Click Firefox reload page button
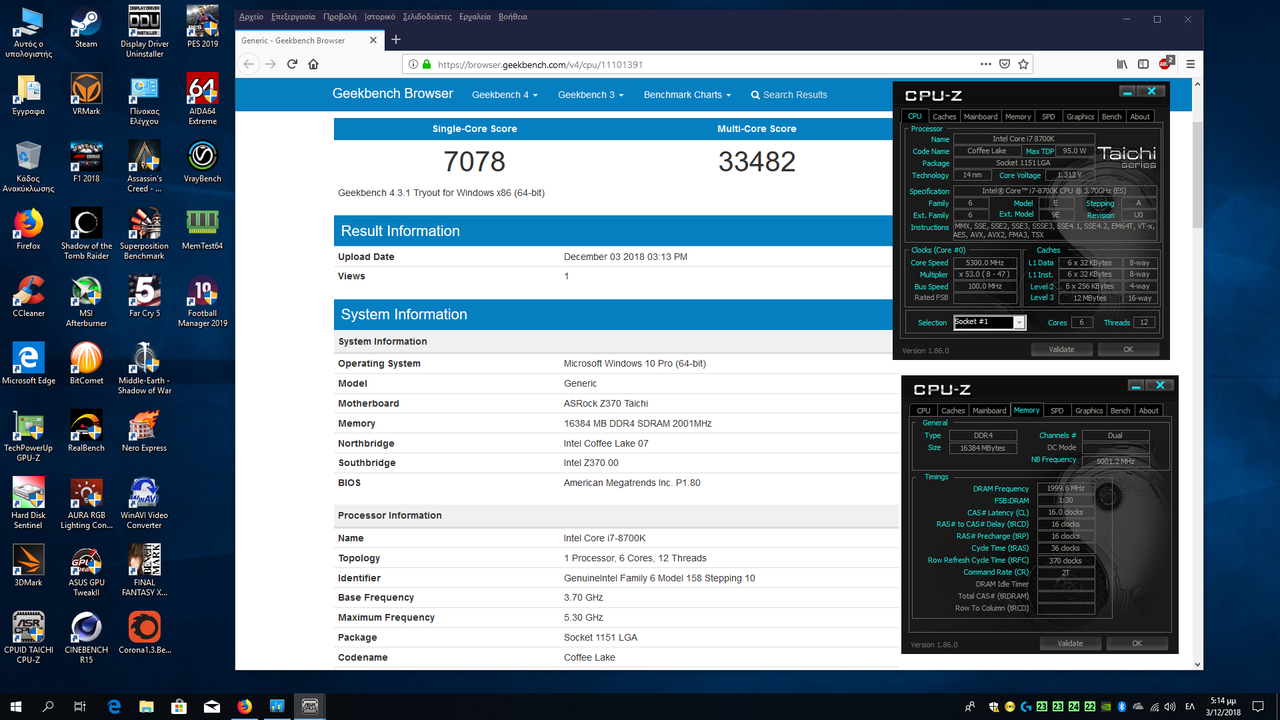Viewport: 1280px width, 720px height. click(292, 64)
